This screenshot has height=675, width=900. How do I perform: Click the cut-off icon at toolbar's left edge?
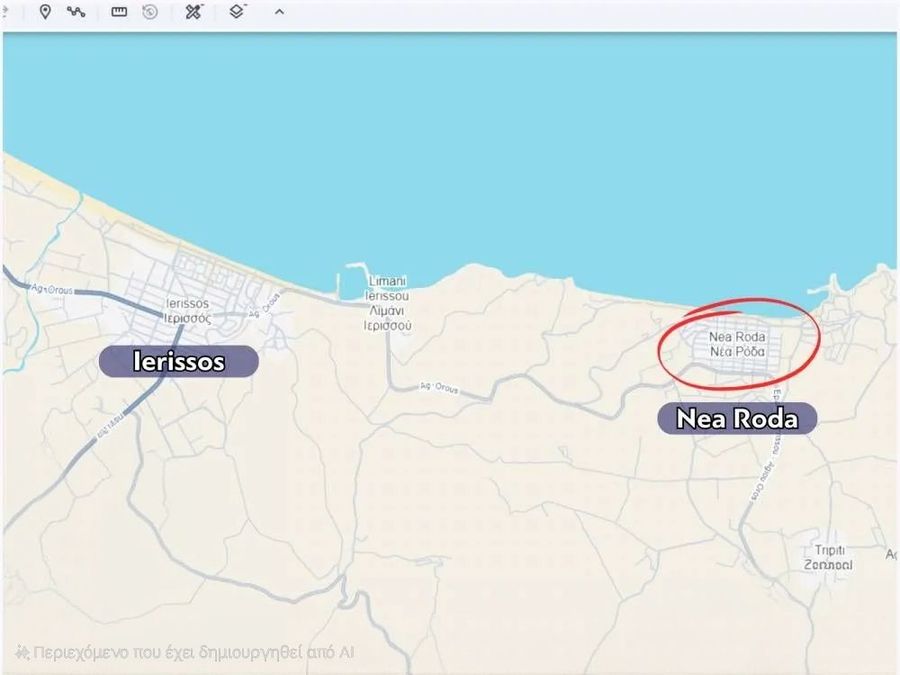5,12
